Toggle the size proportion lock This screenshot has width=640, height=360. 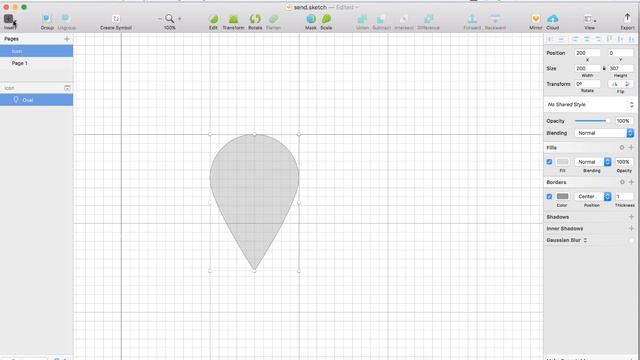tap(604, 69)
